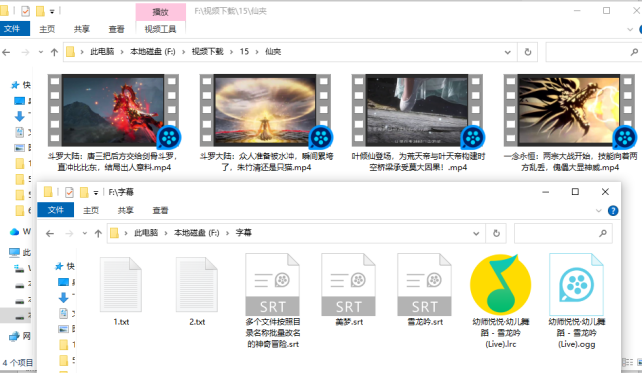642x374 pixels.
Task: Click new folder icon in 字幕 title bar
Action: tap(84, 192)
